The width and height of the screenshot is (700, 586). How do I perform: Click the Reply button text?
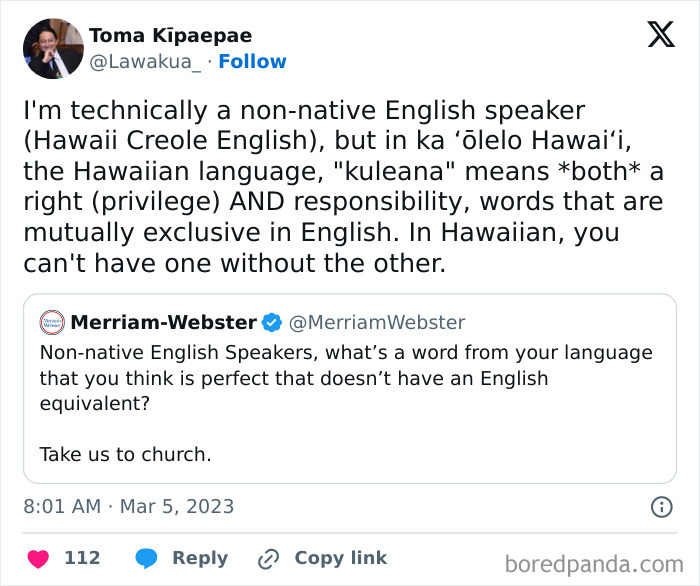coord(199,558)
